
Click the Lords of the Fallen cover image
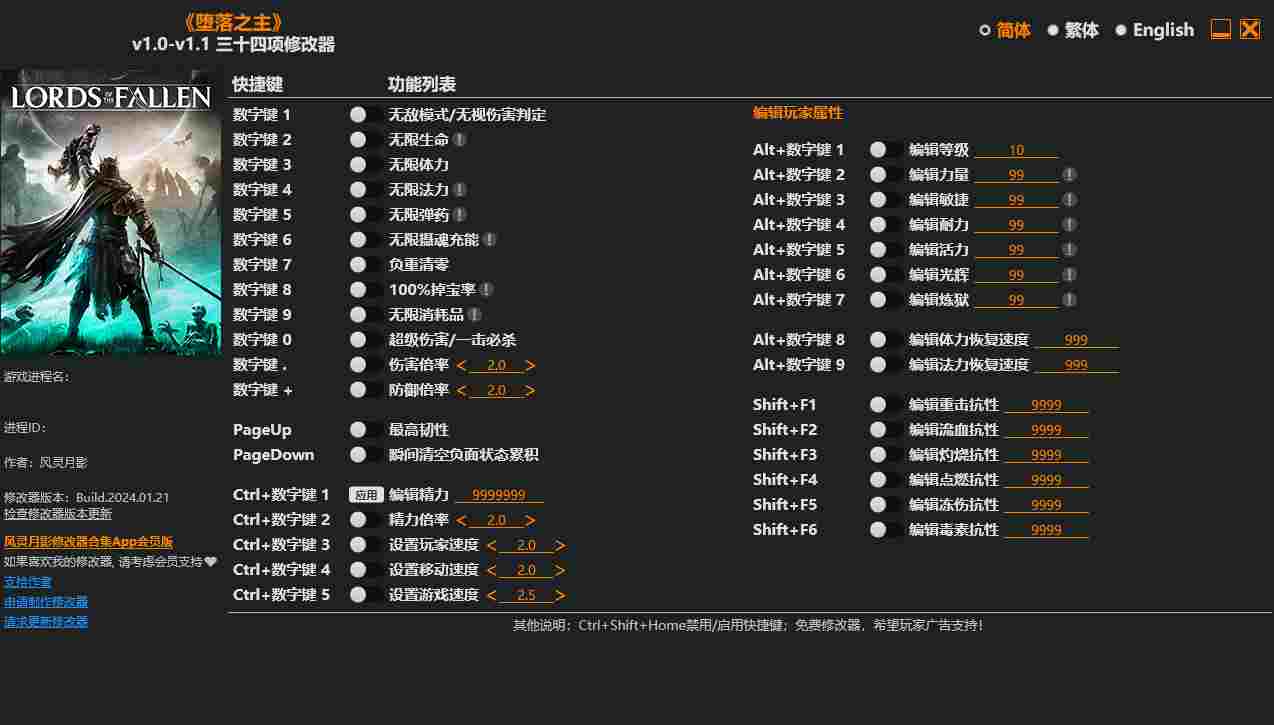coord(110,213)
